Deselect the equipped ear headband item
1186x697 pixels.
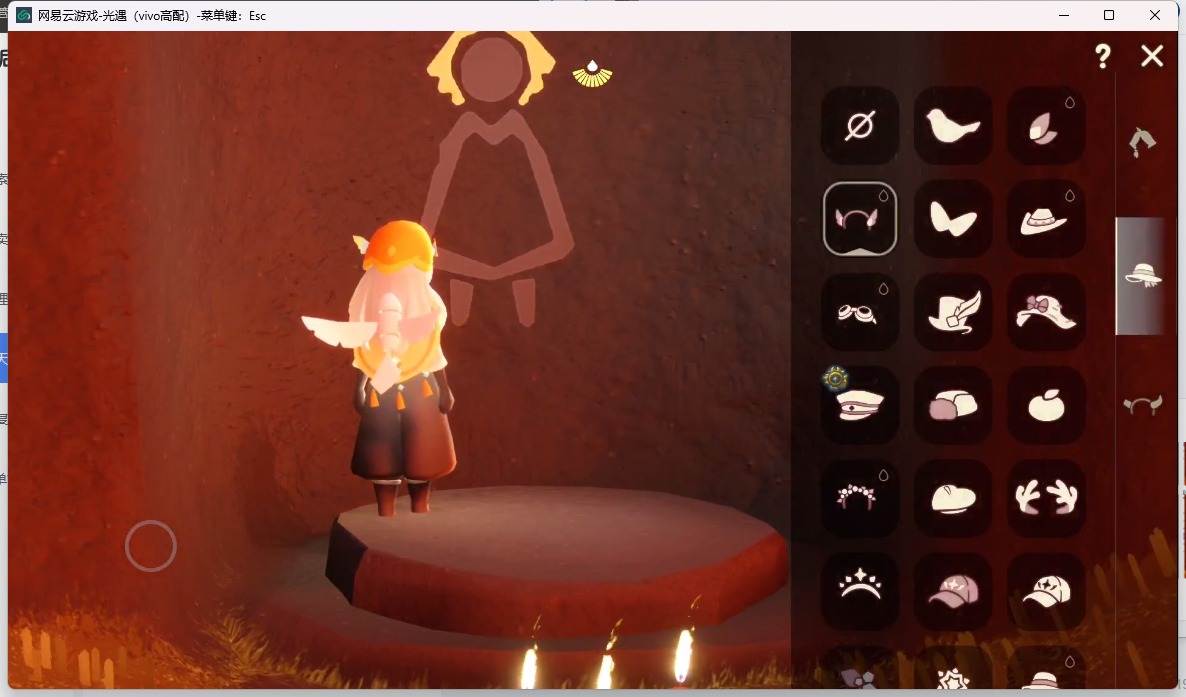(860, 219)
